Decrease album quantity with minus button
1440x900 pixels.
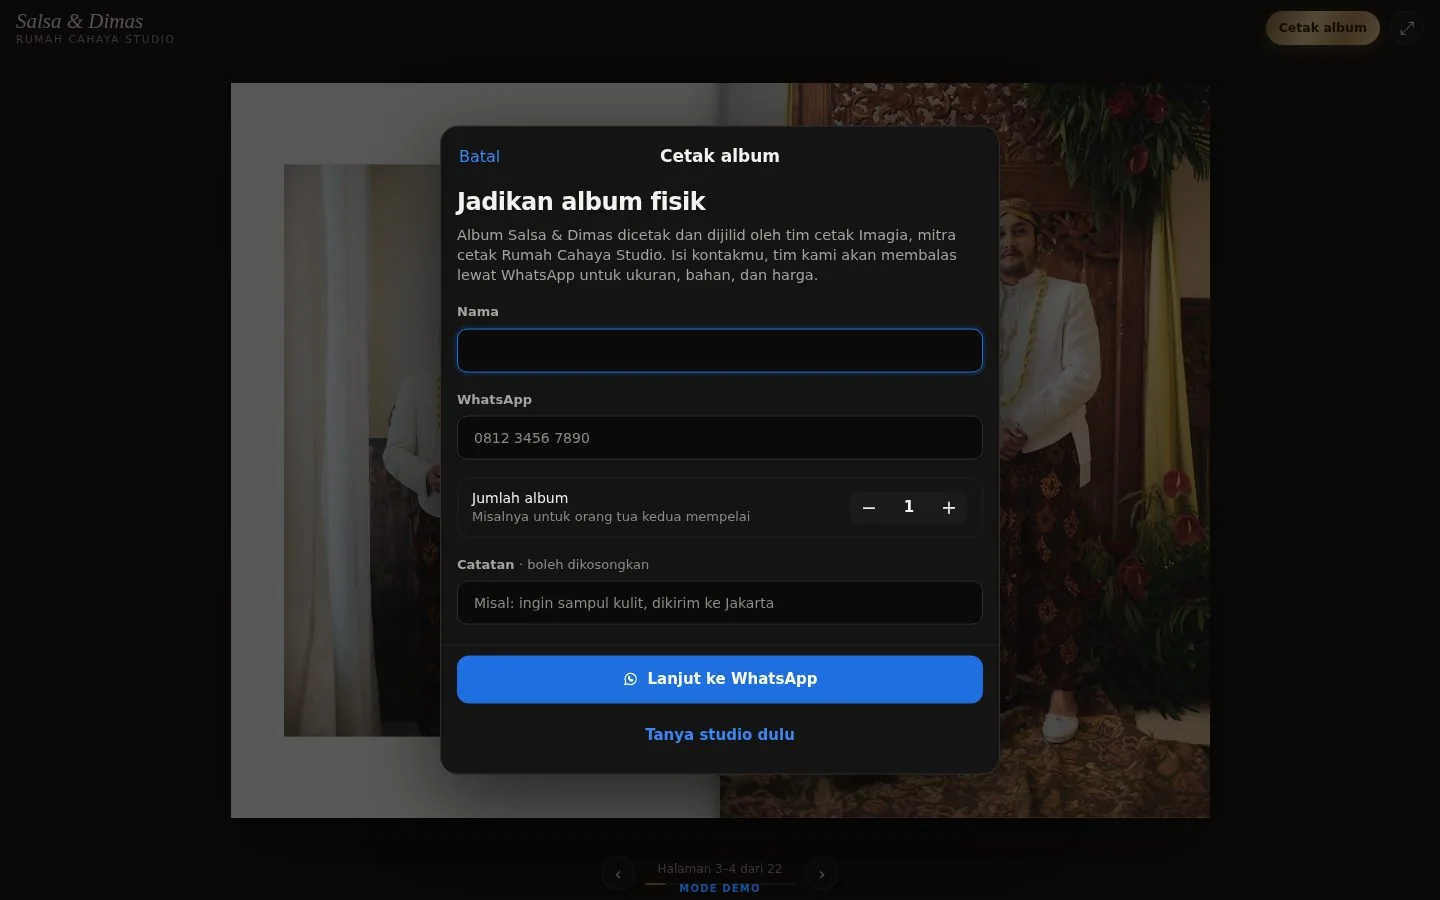[x=869, y=508]
